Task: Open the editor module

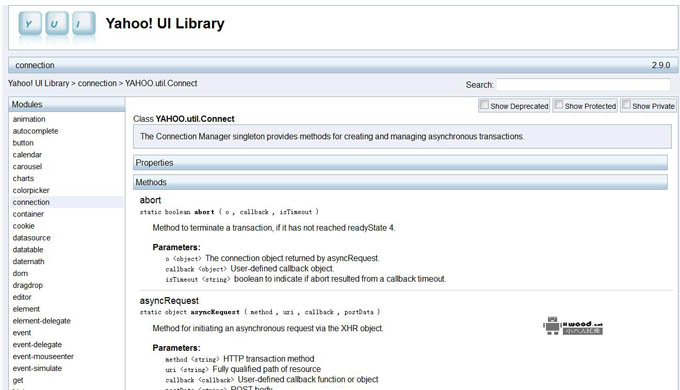Action: [22, 297]
